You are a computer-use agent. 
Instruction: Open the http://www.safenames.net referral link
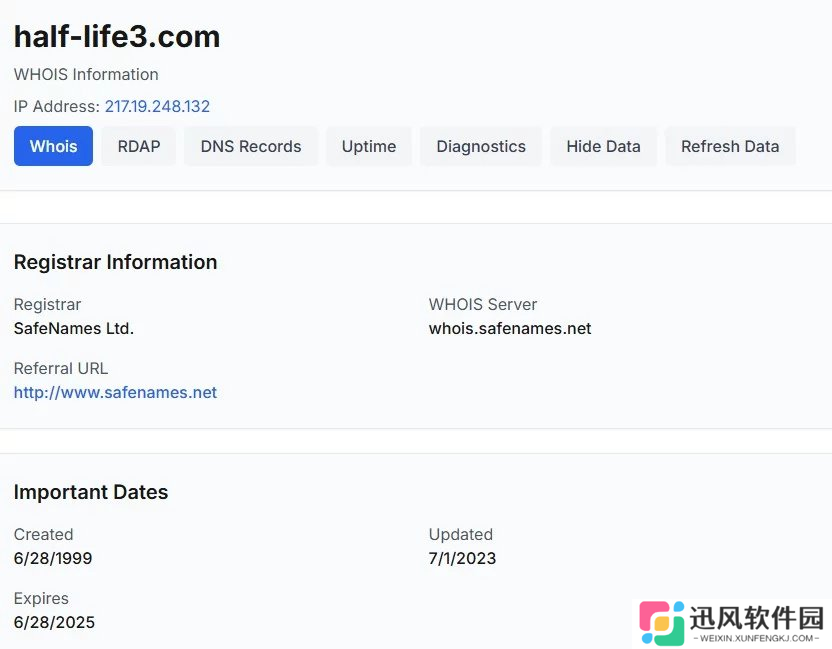coord(115,392)
